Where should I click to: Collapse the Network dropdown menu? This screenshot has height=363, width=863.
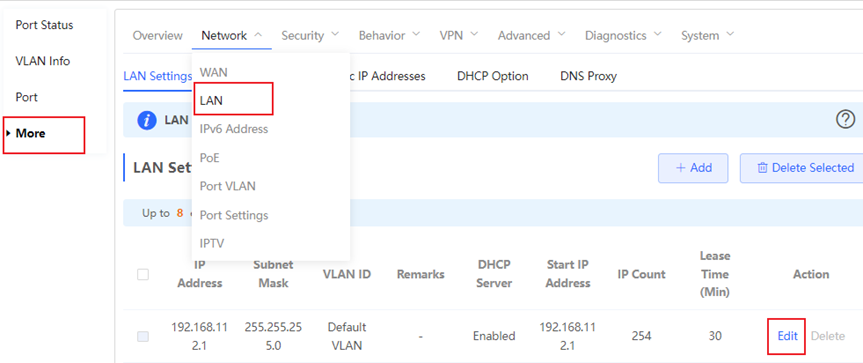click(232, 36)
